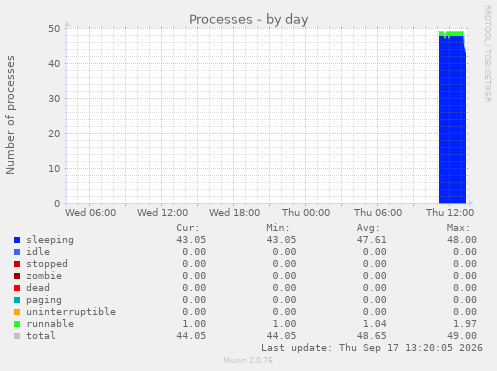Viewport: 497px width, 371px height.
Task: Click the 'stopped' legend label
Action: point(47,264)
